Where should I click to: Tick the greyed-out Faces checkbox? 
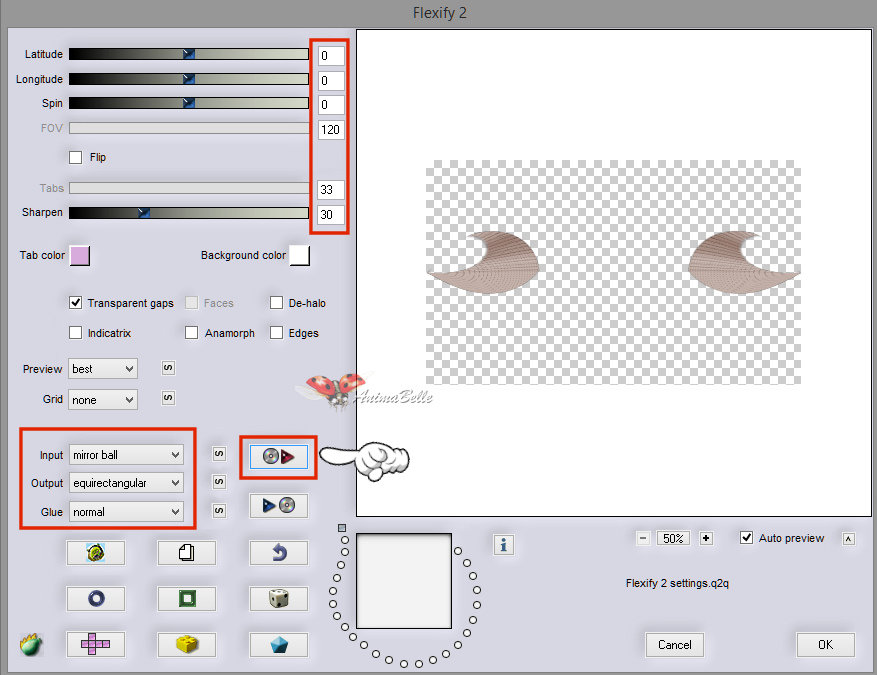tap(191, 303)
